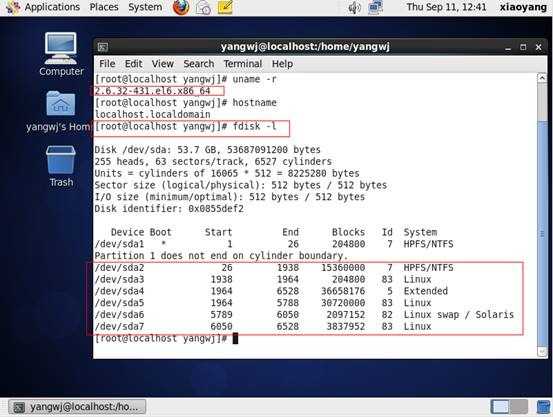Click the volume speaker icon
Image resolution: width=553 pixels, height=417 pixels.
pos(354,7)
